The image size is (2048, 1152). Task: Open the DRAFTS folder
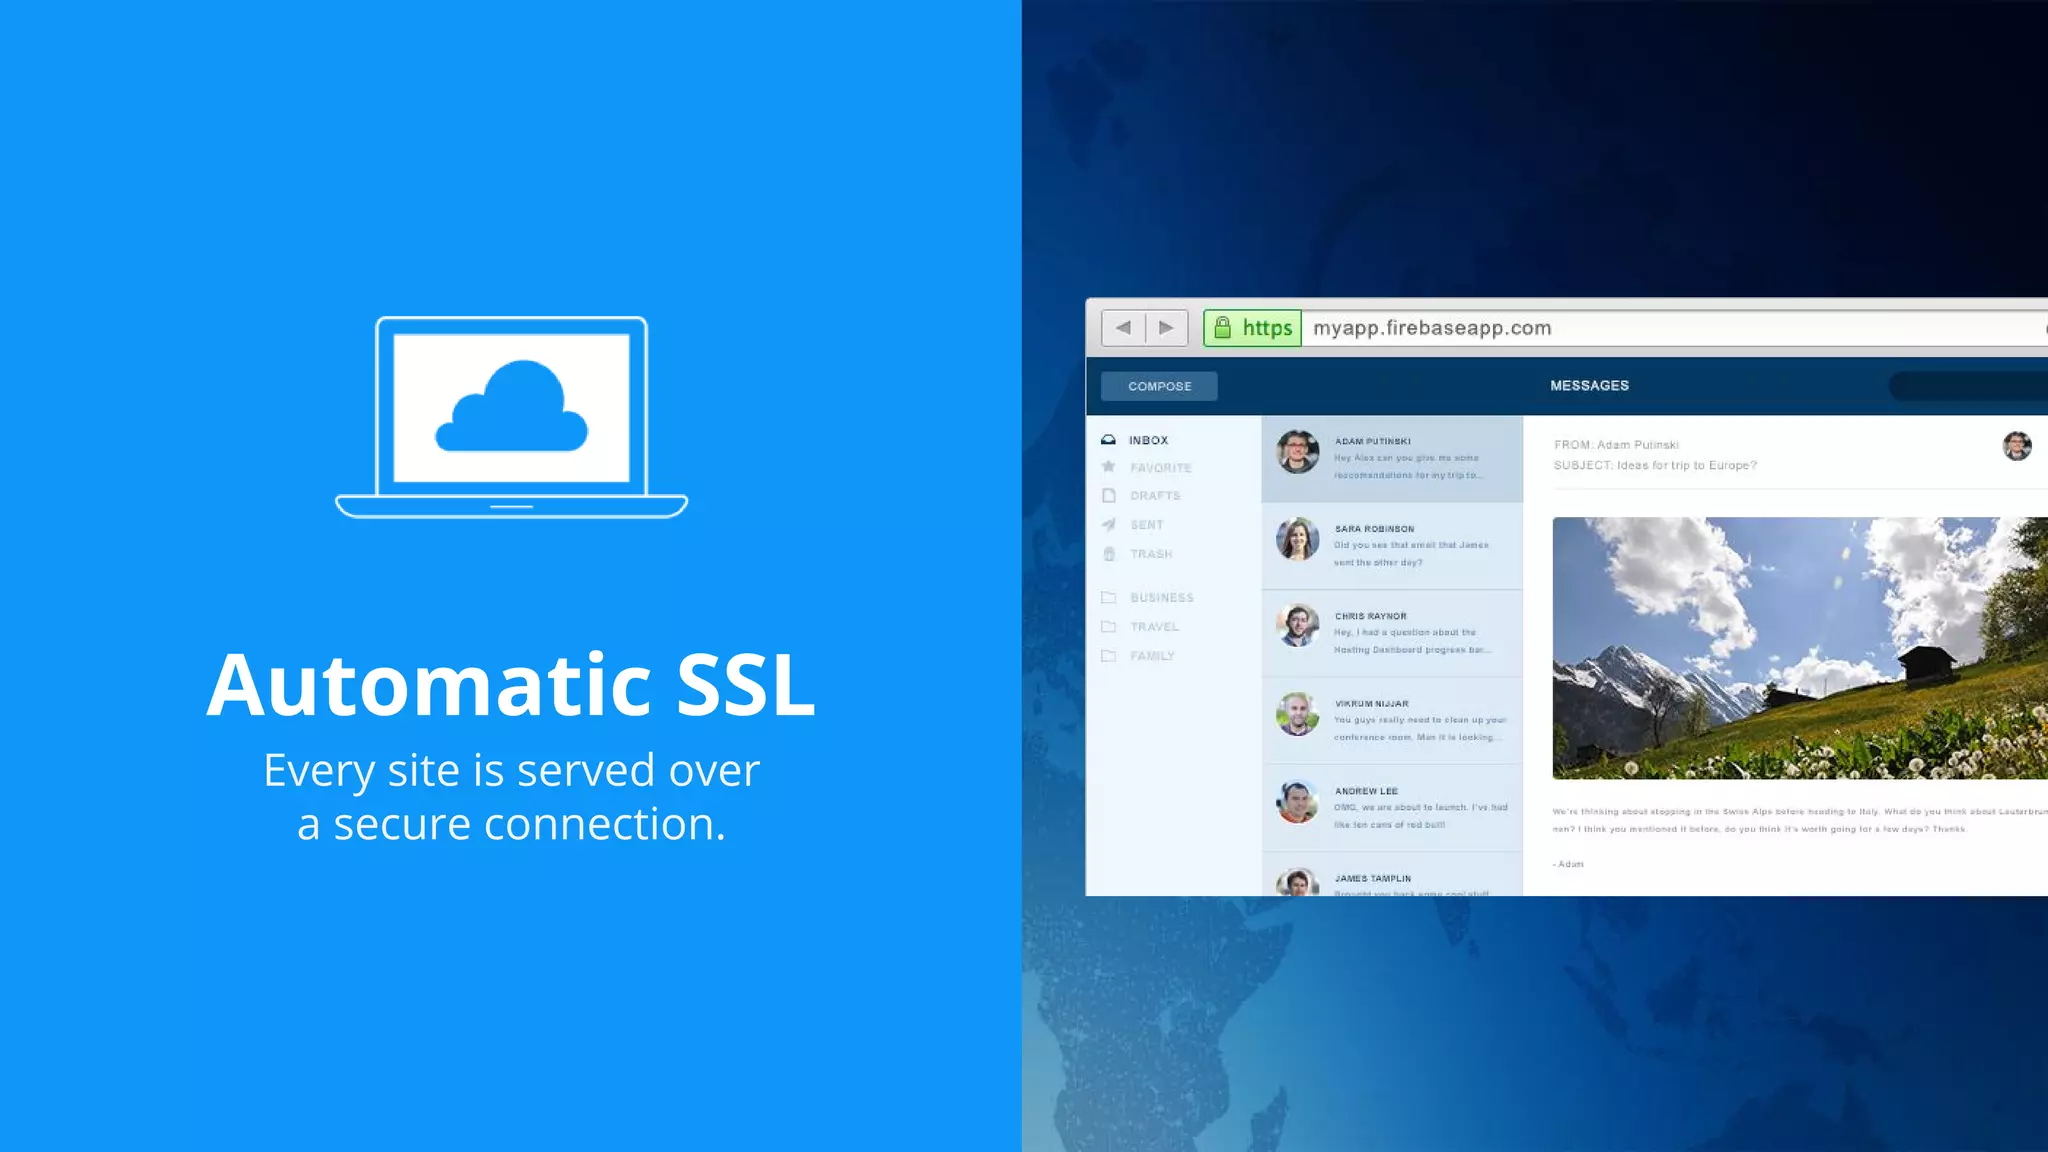pos(1155,496)
